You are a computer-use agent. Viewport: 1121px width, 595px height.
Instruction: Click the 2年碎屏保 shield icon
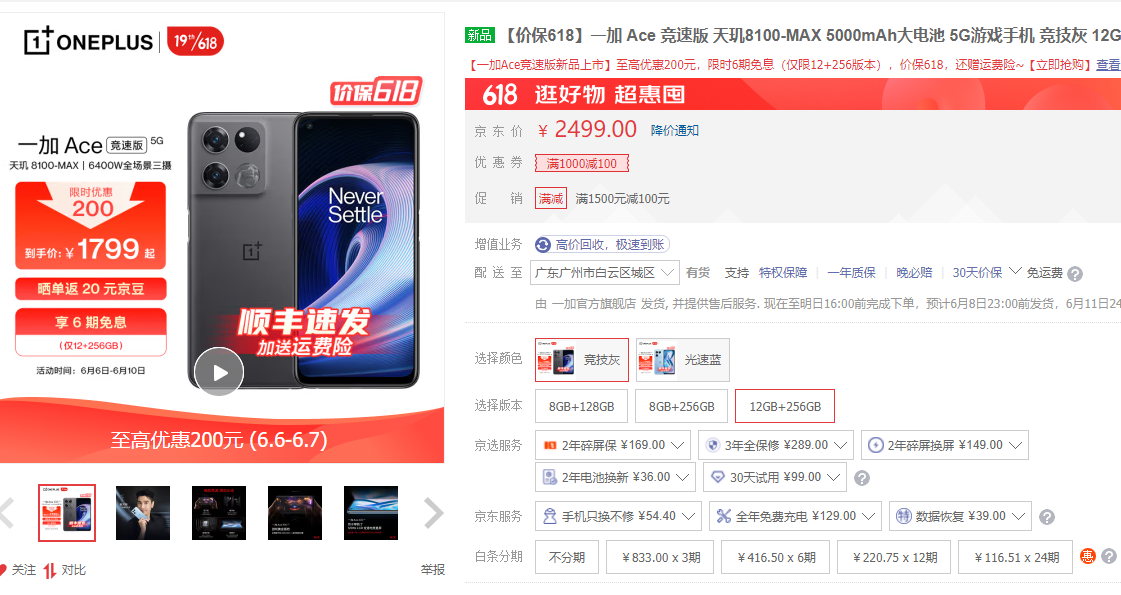tap(550, 445)
